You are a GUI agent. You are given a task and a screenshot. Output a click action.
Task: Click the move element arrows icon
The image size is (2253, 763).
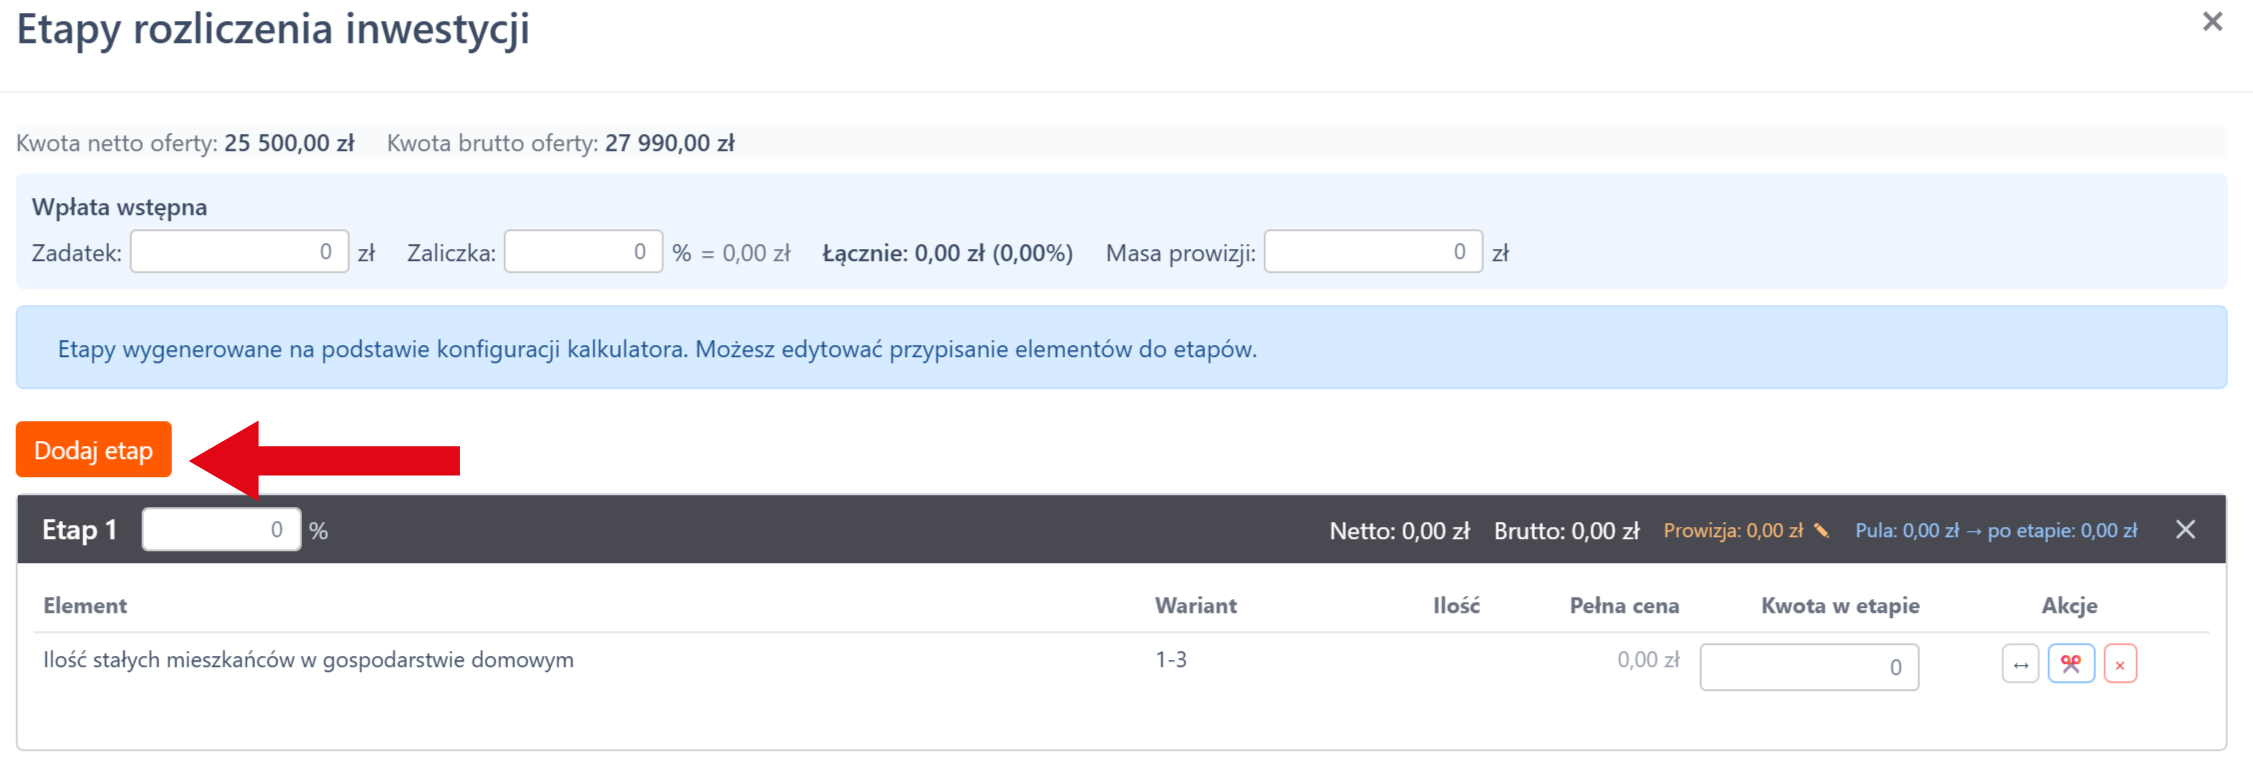(2020, 665)
